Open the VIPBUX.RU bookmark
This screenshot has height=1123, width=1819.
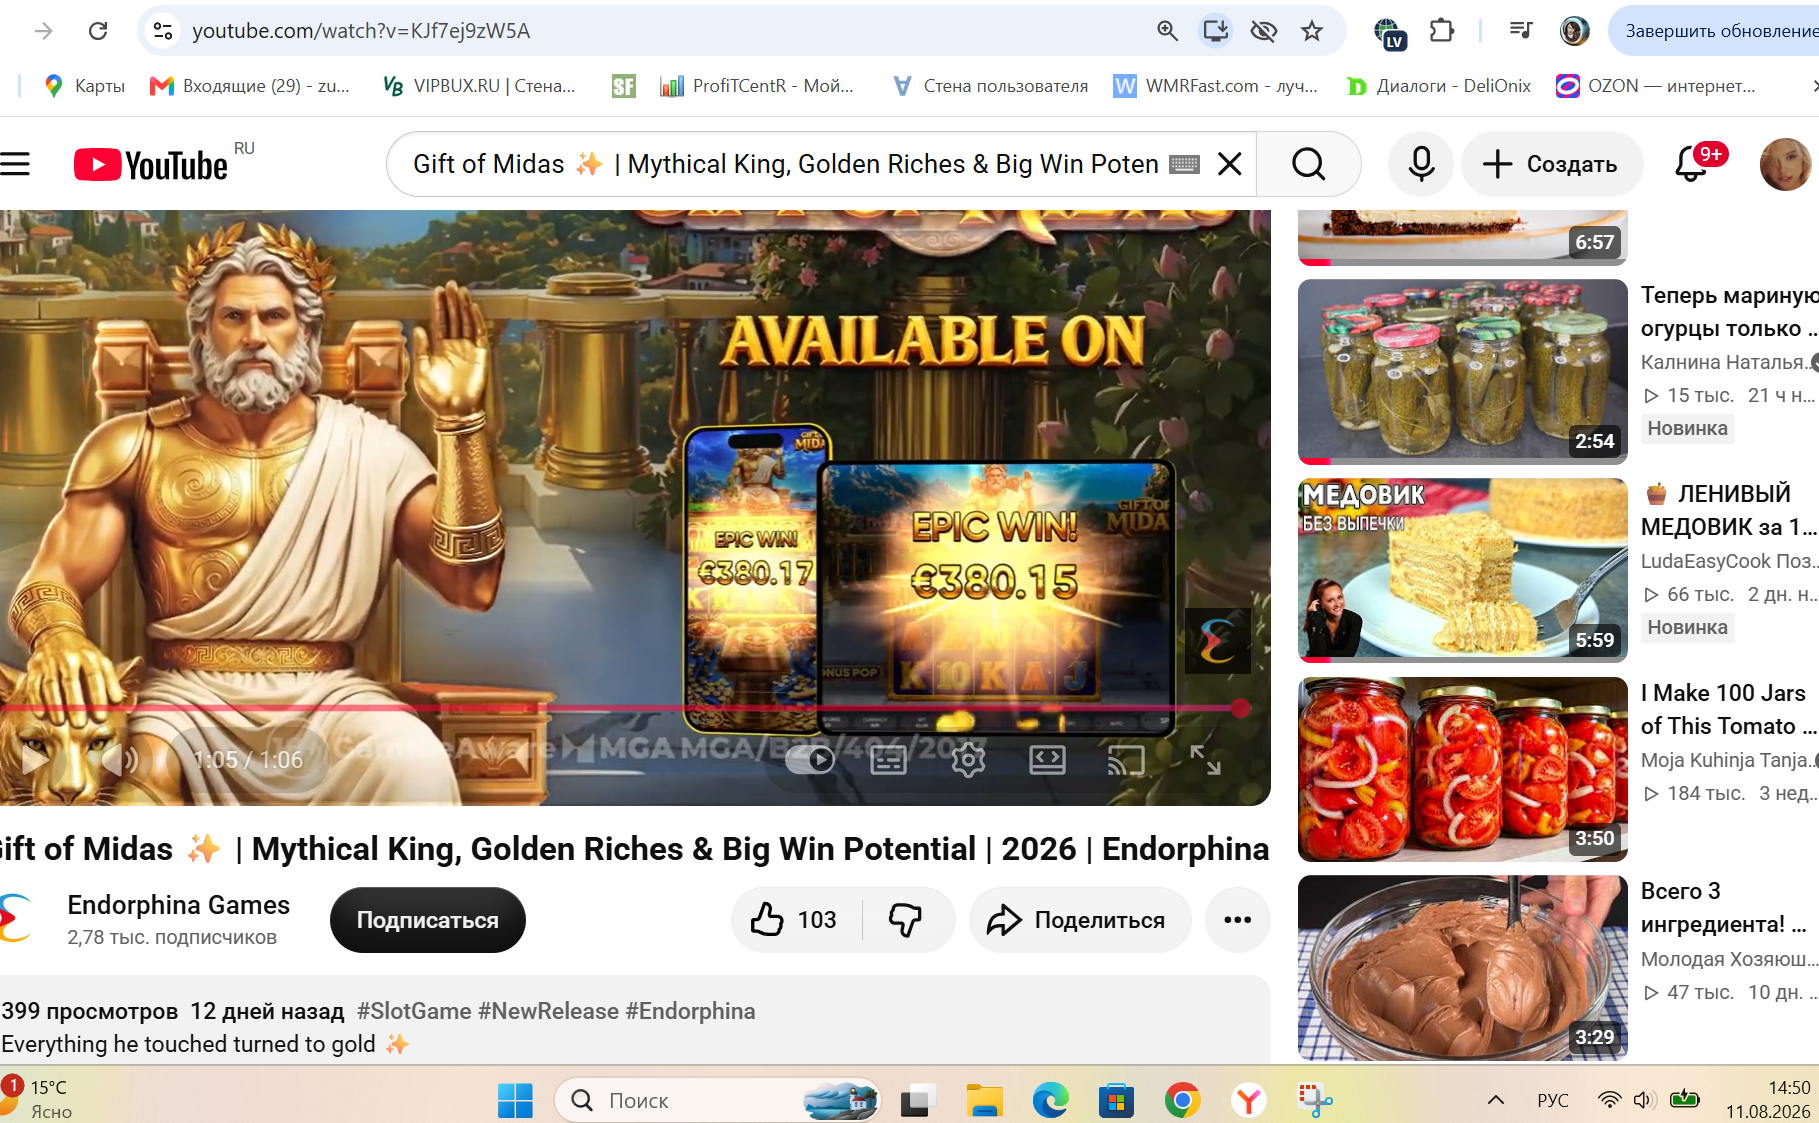point(480,86)
